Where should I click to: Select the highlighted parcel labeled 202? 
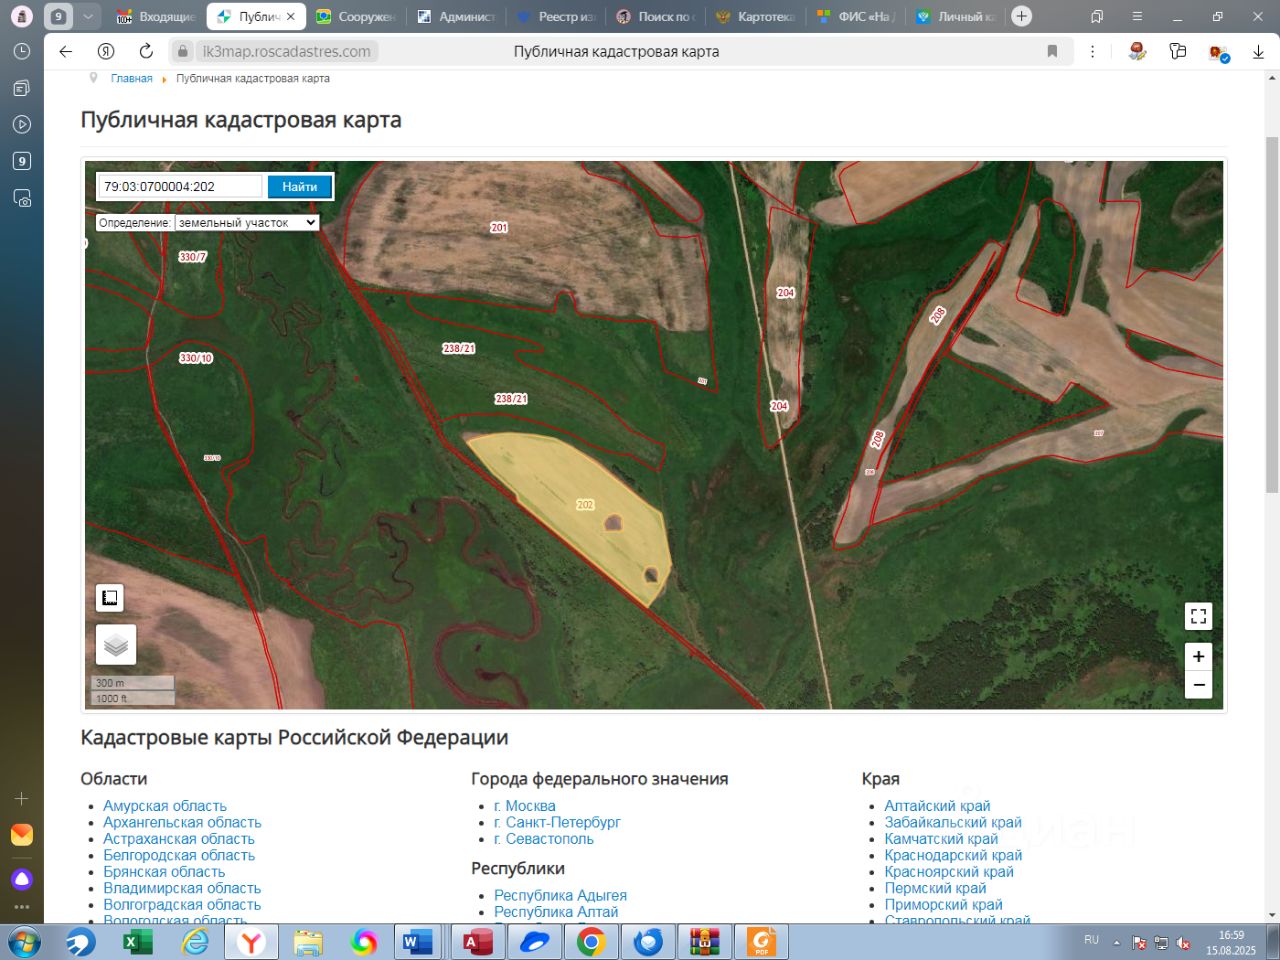coord(585,505)
